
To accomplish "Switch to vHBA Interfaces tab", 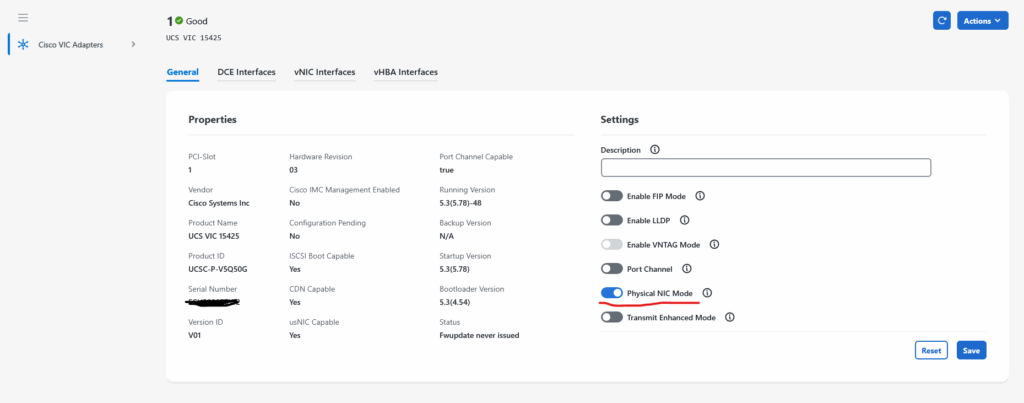I will pyautogui.click(x=406, y=72).
